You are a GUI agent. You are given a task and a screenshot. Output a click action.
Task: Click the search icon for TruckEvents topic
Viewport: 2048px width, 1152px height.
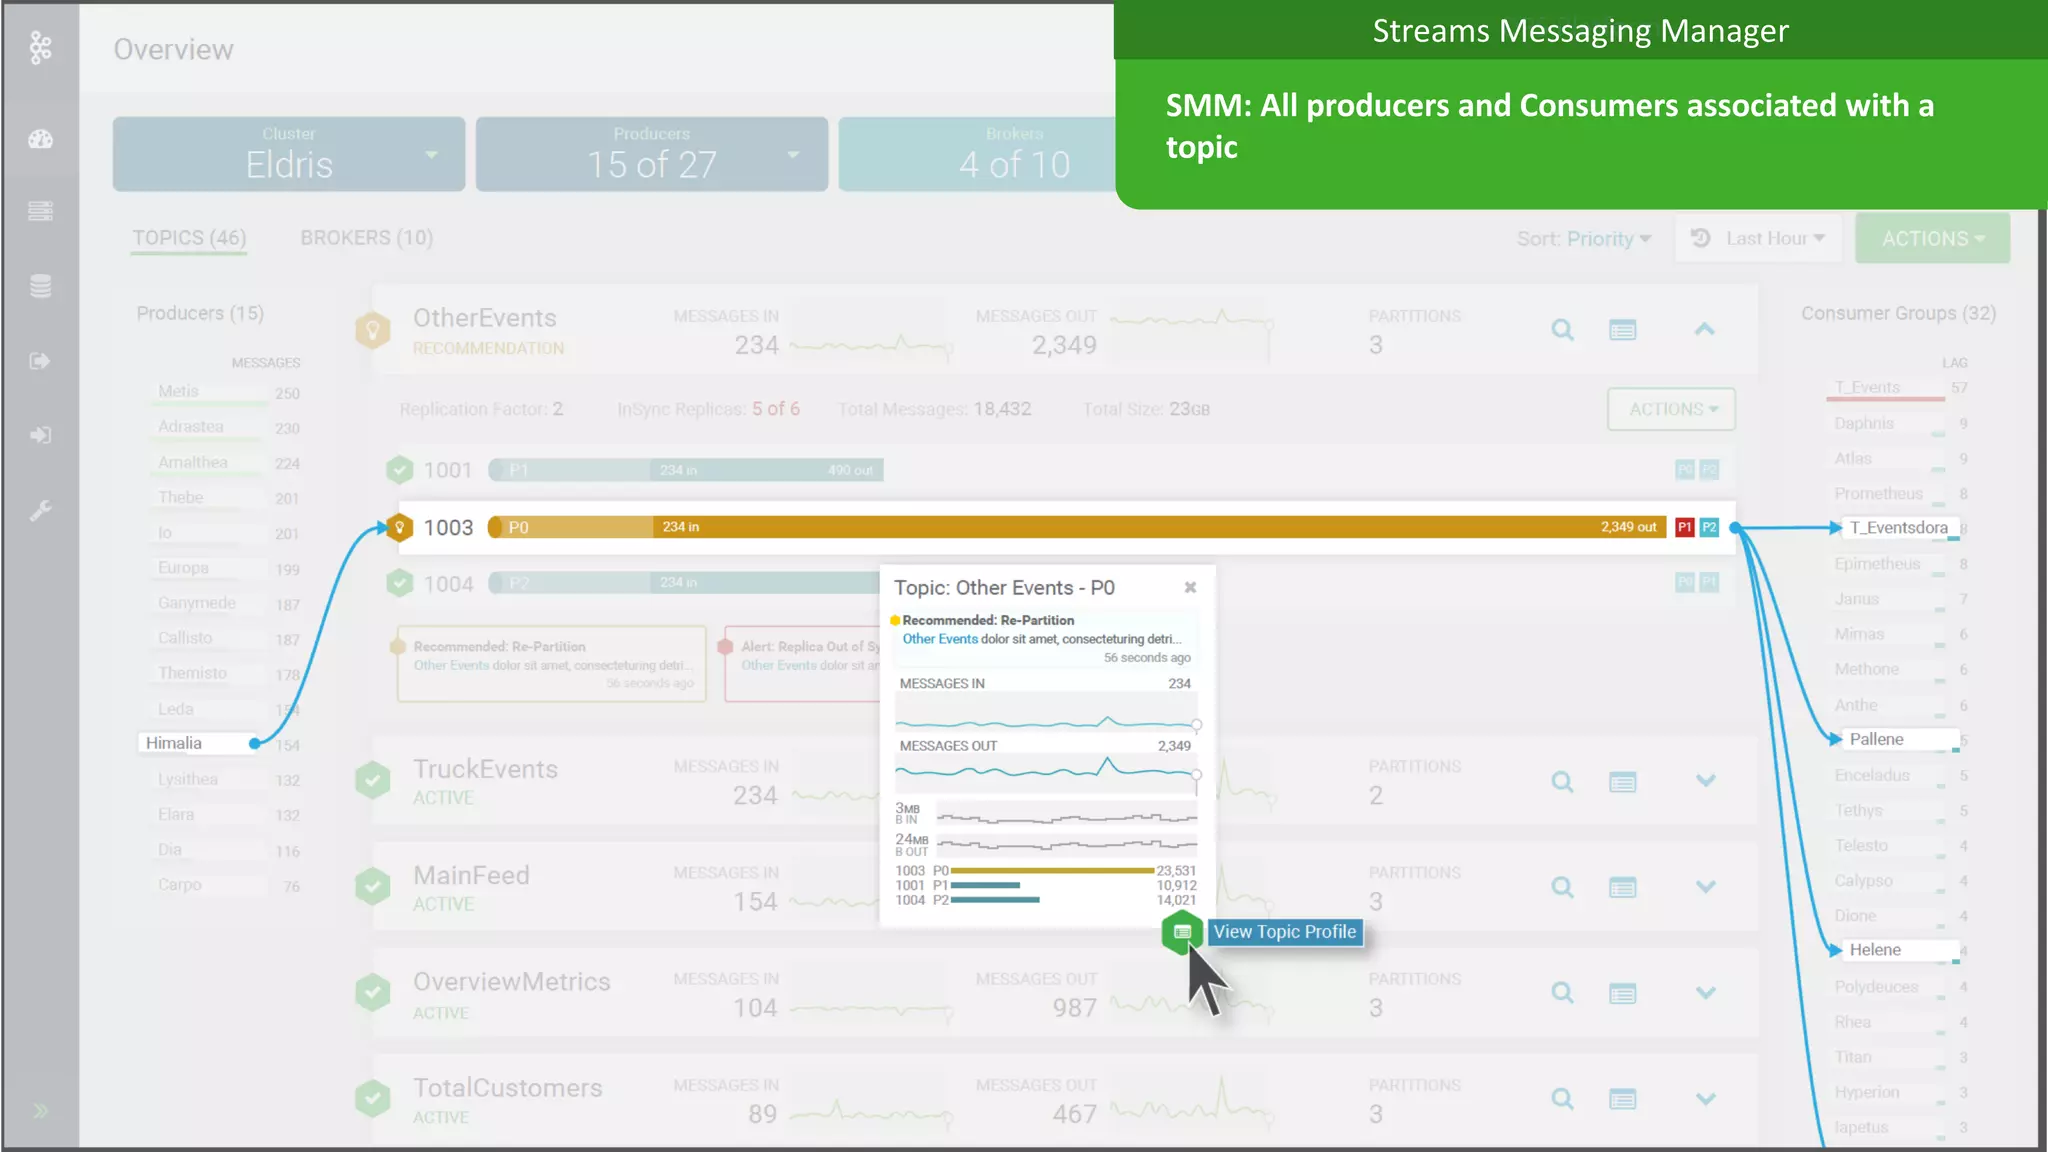(1562, 781)
